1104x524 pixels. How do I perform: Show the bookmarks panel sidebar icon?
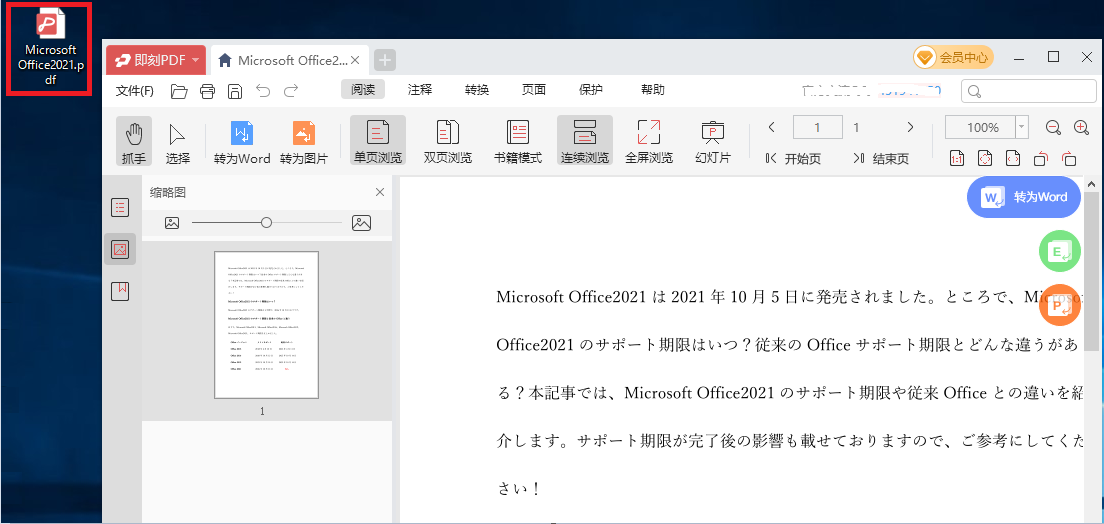coord(120,290)
